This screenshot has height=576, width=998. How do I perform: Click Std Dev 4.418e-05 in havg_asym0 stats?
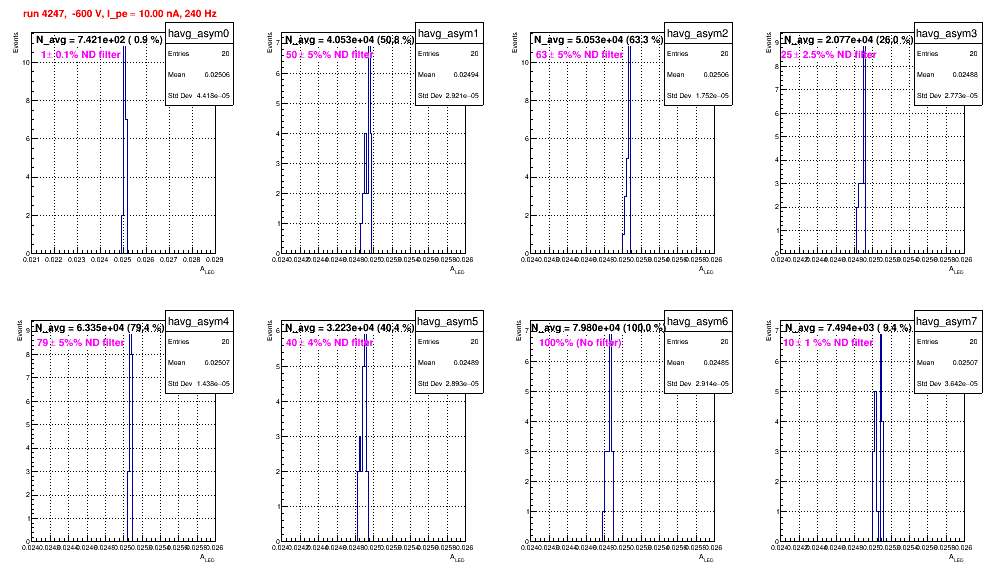[199, 96]
